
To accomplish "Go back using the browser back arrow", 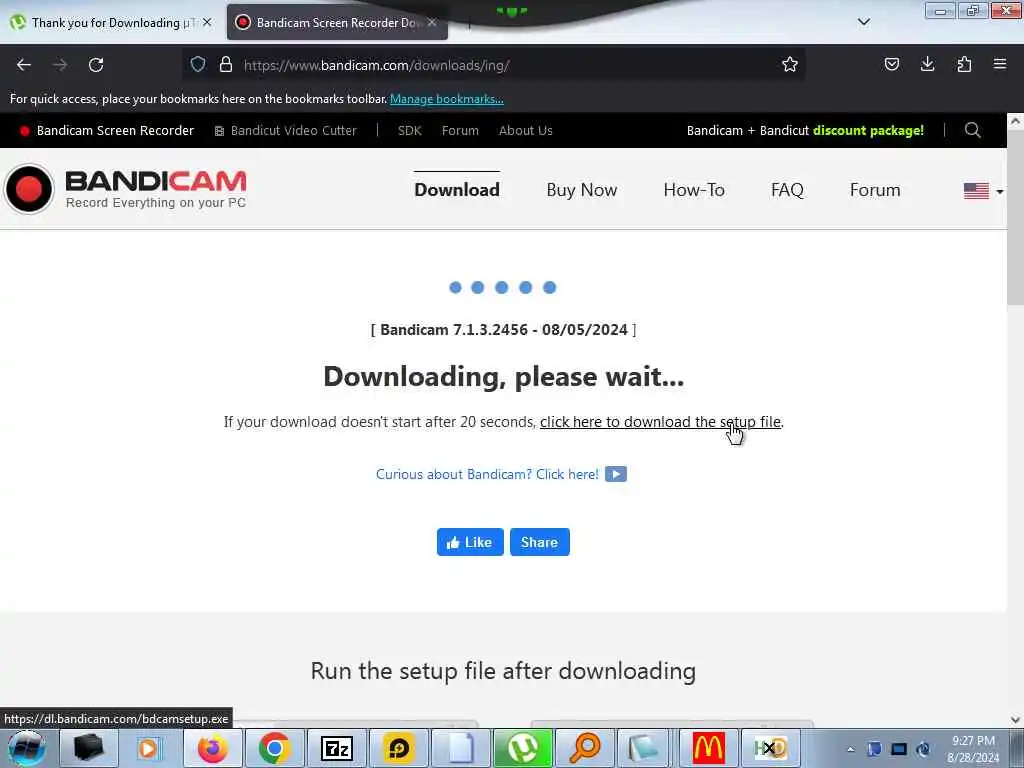I will 24,65.
